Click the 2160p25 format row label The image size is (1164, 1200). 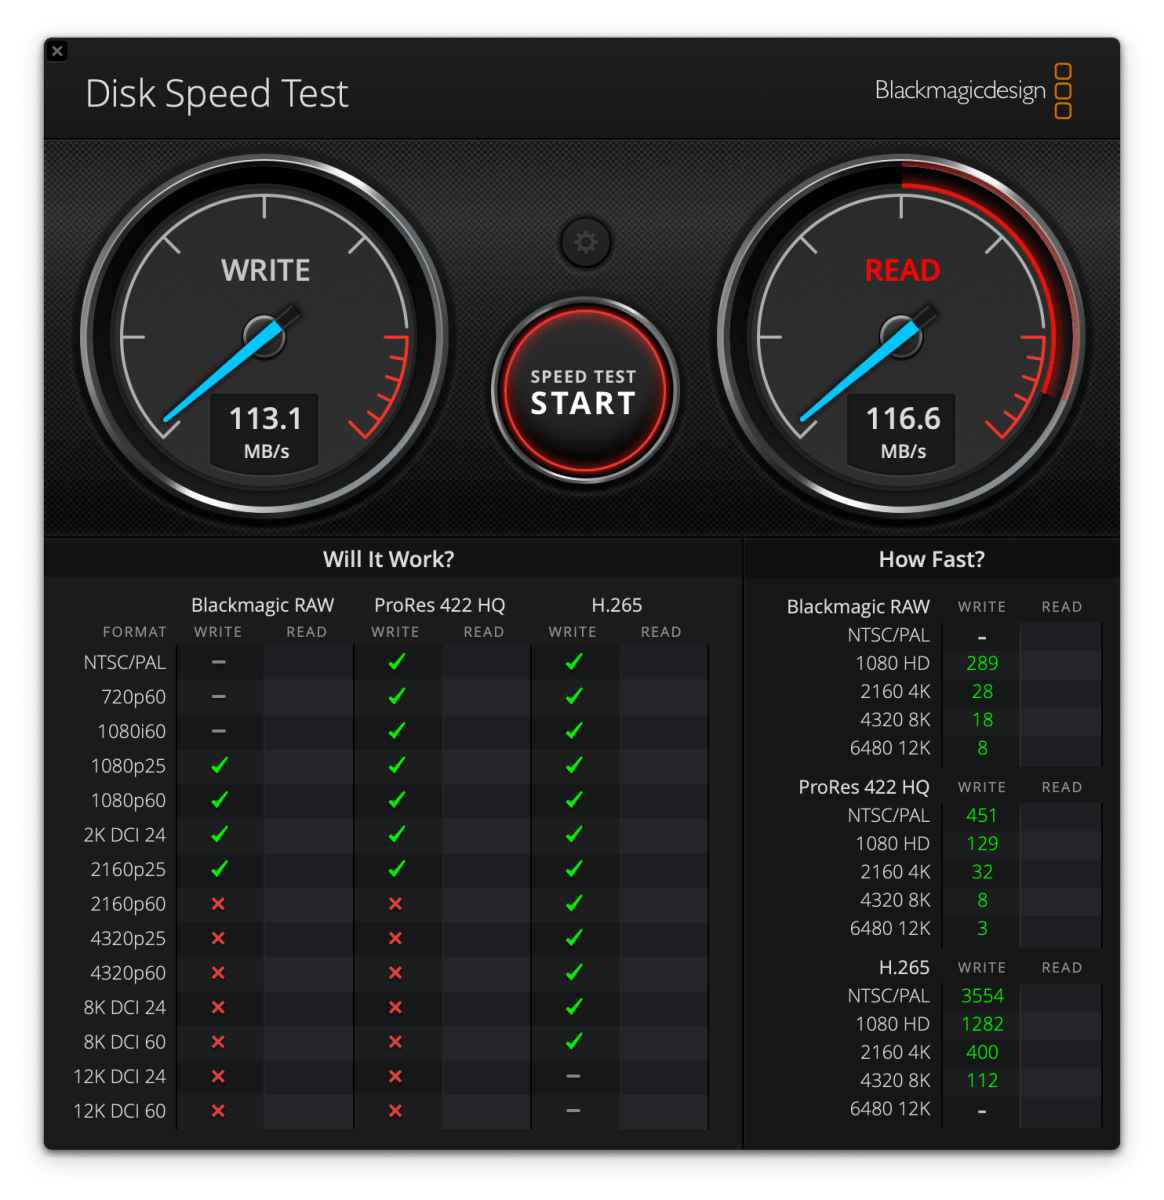[128, 870]
